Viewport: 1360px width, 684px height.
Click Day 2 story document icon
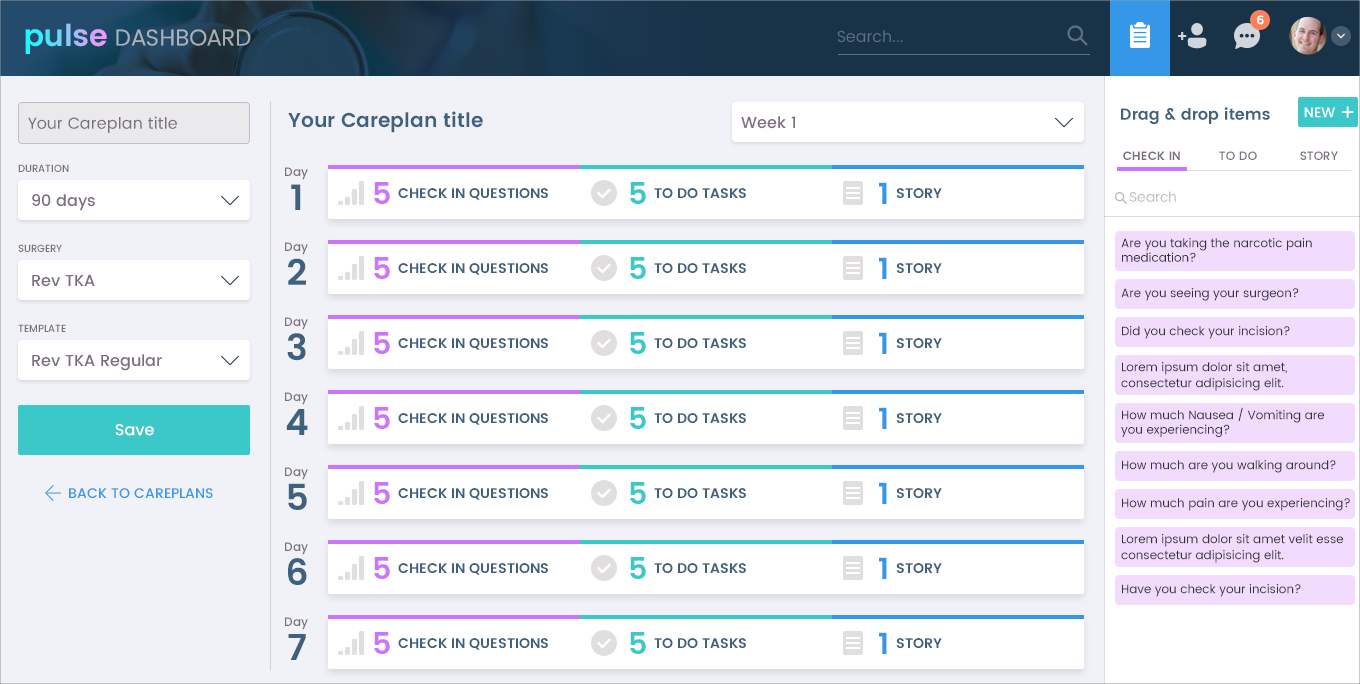click(x=853, y=268)
